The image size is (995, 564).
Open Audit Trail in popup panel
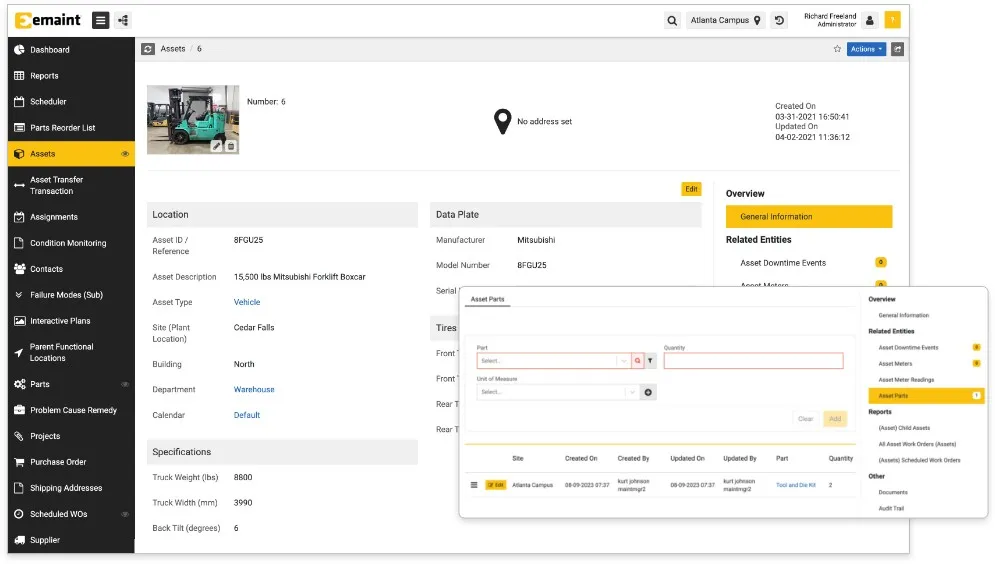click(891, 508)
